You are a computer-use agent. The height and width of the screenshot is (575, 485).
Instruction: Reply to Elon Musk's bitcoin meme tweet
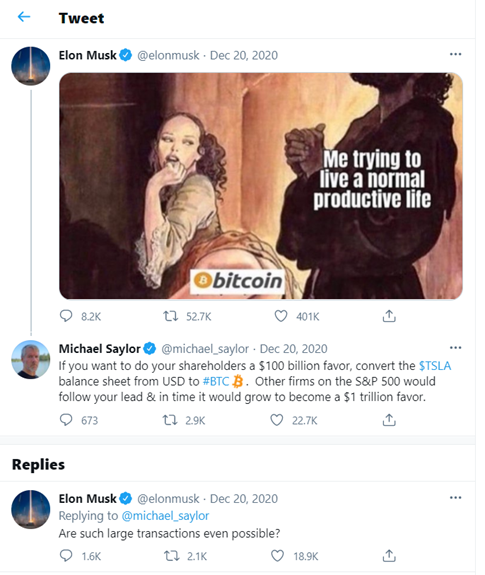(66, 316)
